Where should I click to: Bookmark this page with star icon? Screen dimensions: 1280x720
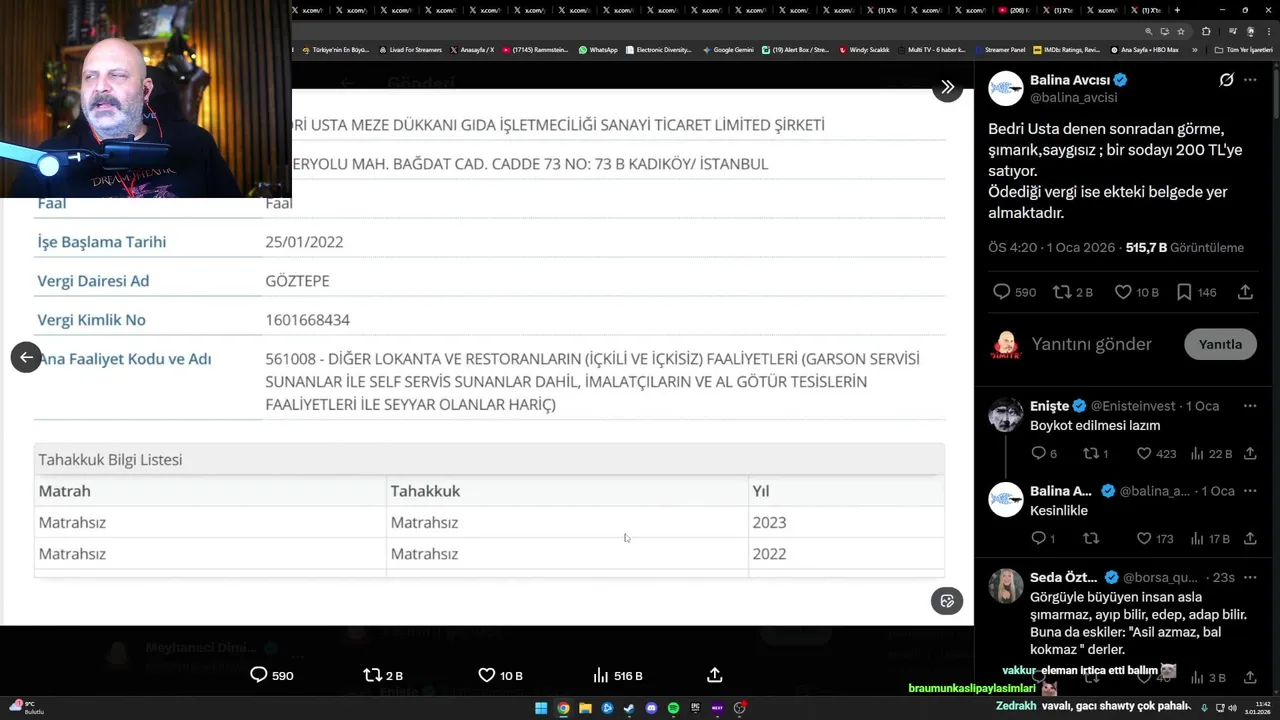tap(1181, 31)
